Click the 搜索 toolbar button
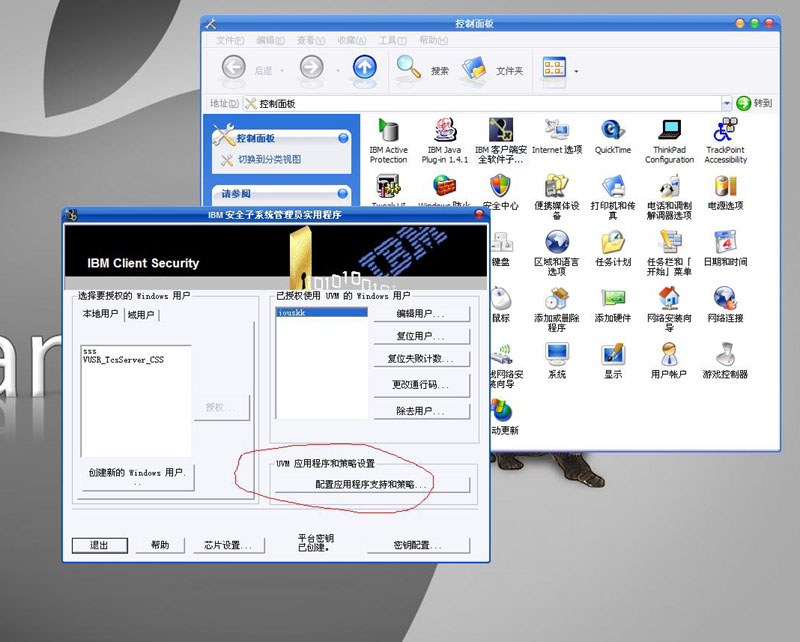 point(423,69)
